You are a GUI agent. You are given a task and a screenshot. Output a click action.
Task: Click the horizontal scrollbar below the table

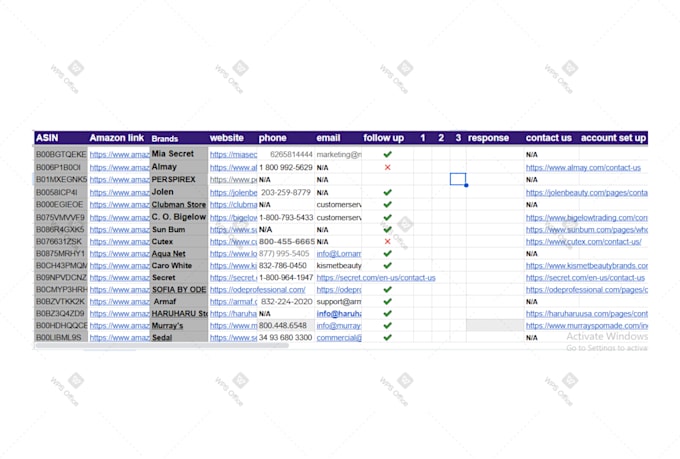pos(162,346)
